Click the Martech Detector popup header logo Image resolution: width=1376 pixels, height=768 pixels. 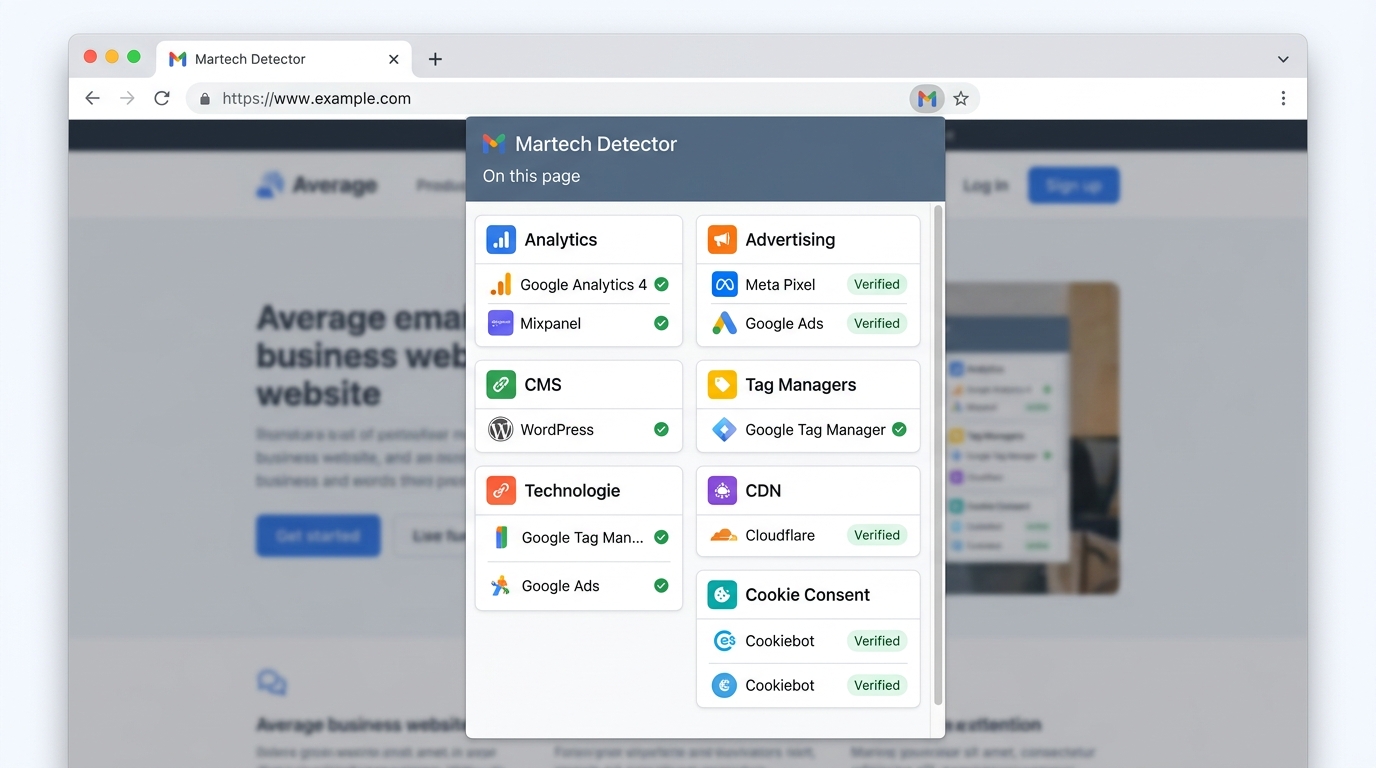coord(494,144)
